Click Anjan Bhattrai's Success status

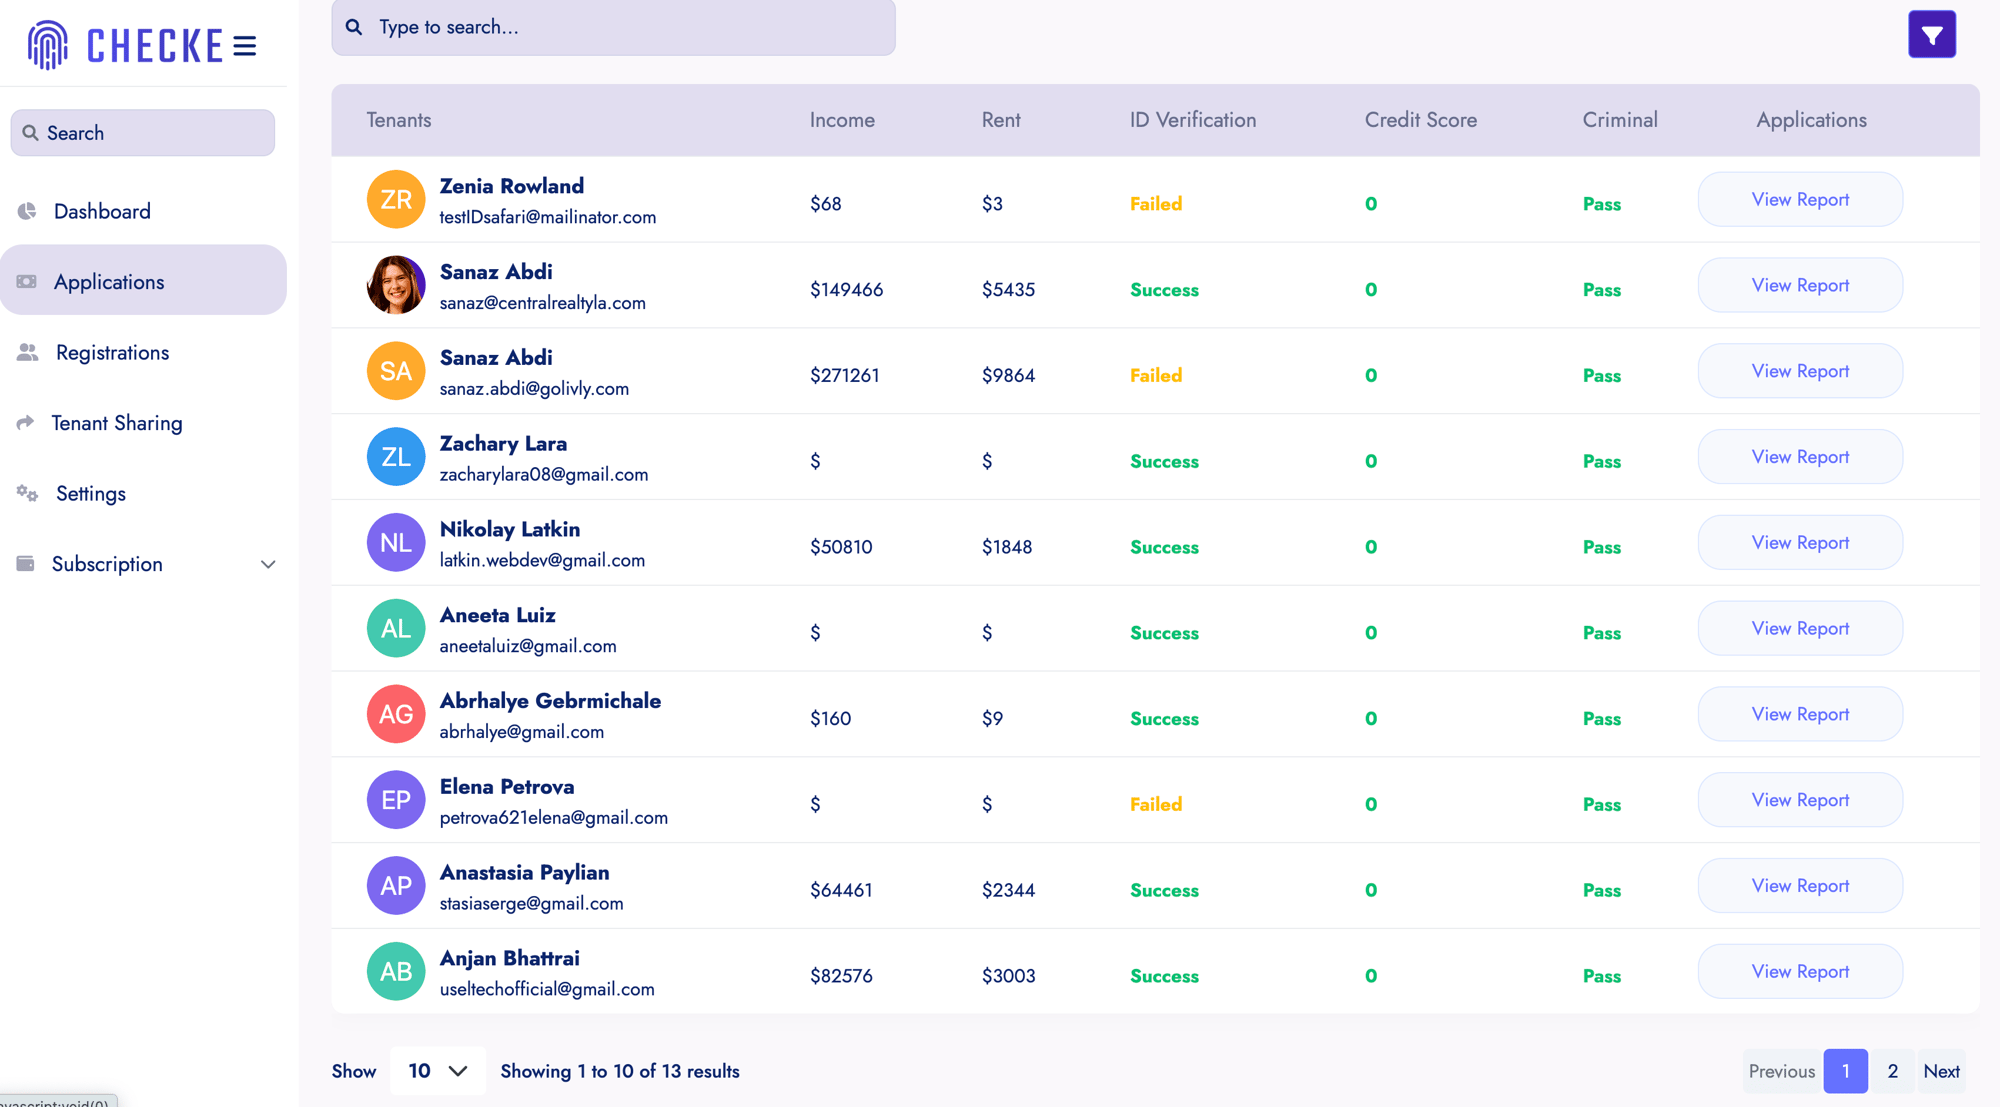coord(1164,976)
